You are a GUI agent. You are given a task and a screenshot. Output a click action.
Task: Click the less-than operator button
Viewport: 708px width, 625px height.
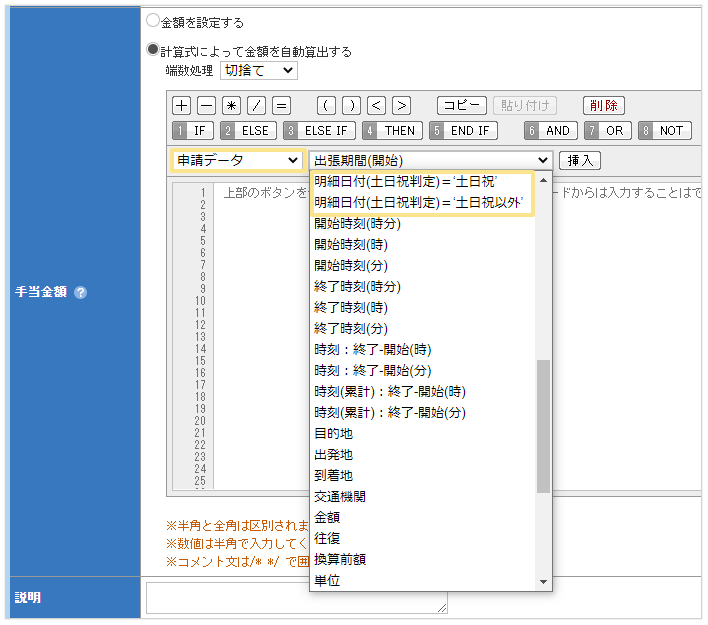click(x=376, y=105)
